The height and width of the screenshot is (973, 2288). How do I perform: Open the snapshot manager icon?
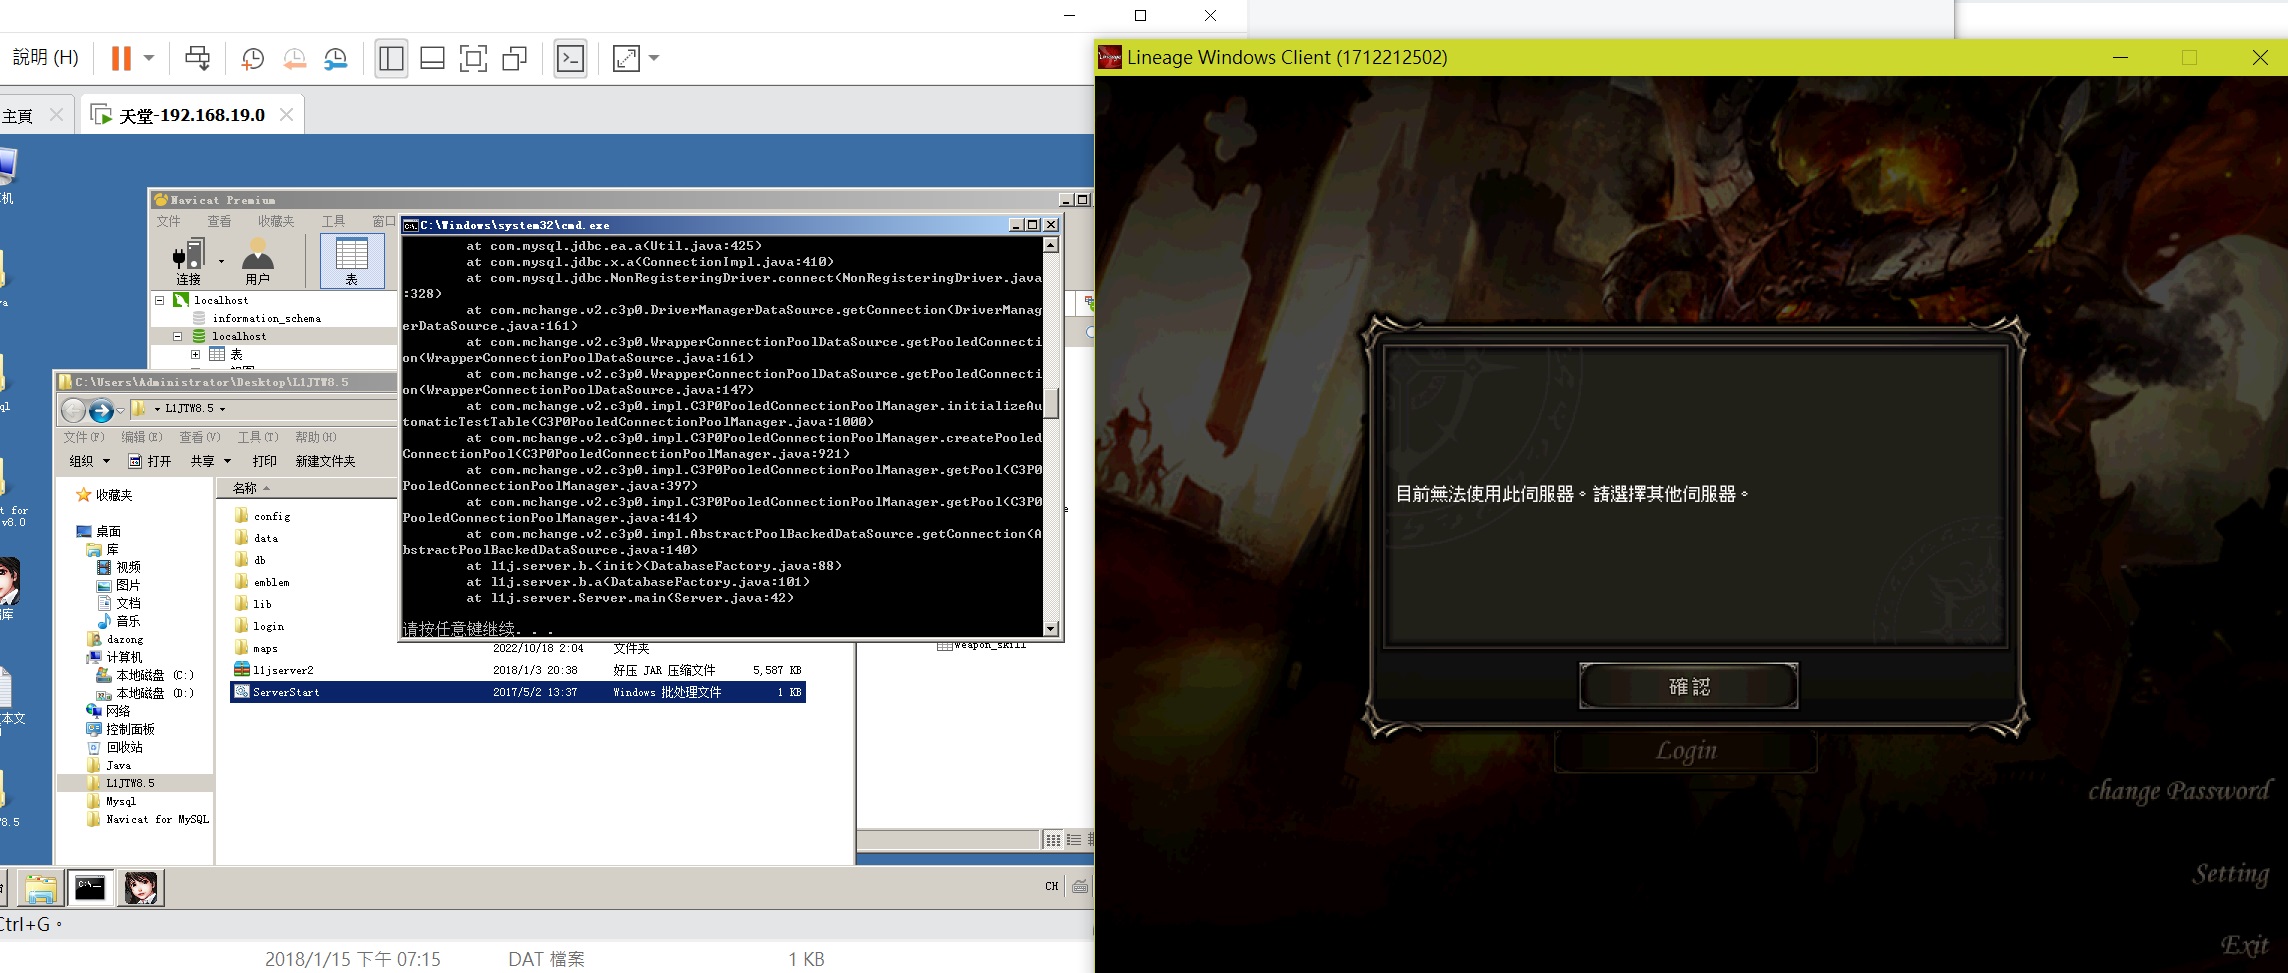click(336, 59)
